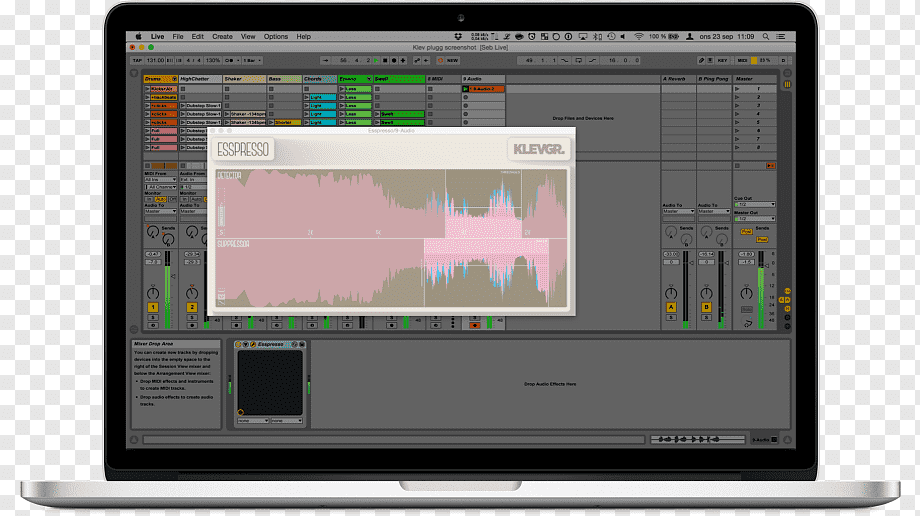This screenshot has width=920, height=516.
Task: Click the Dropbox icon in menu bar
Action: pyautogui.click(x=459, y=36)
